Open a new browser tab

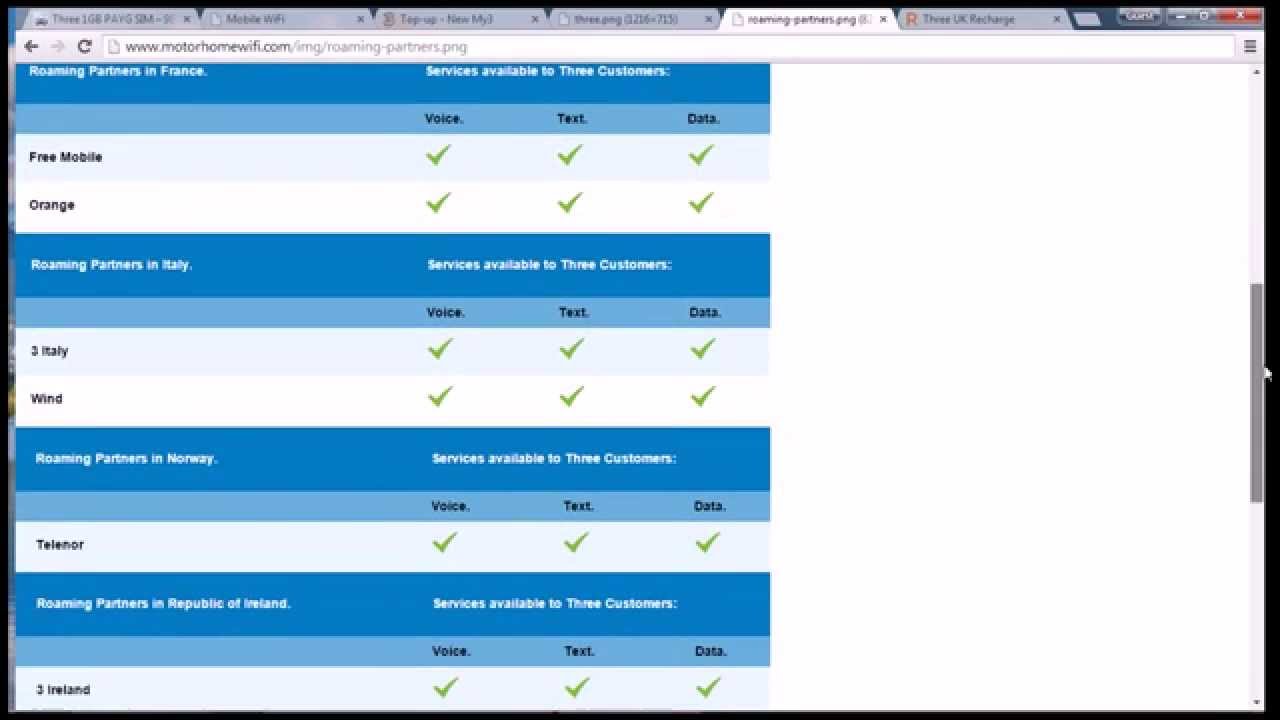coord(1087,19)
